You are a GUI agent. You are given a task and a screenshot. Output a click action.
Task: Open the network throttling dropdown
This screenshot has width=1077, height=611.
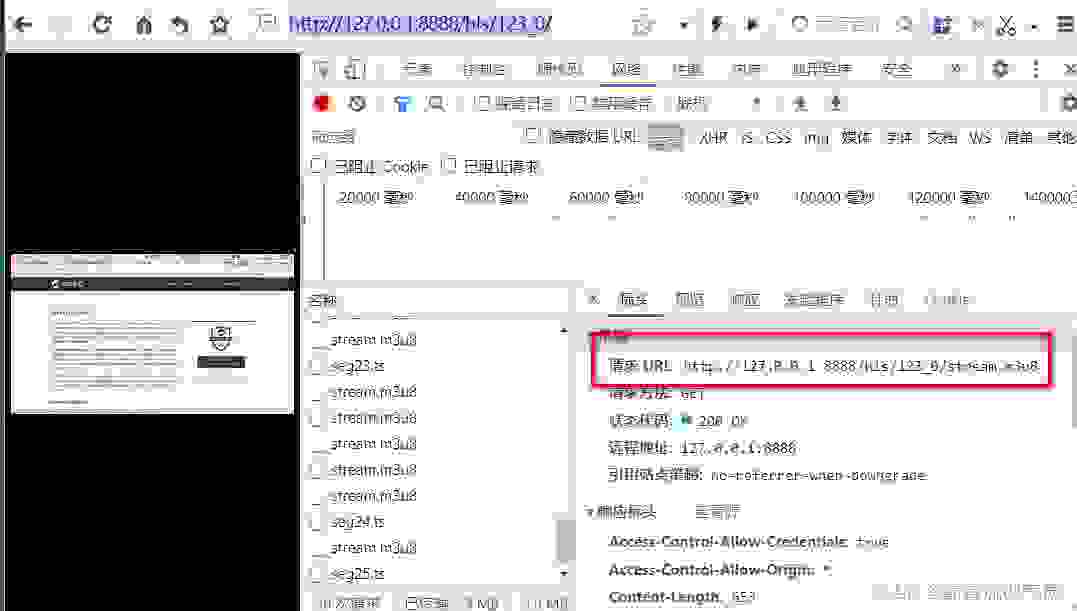coord(718,104)
